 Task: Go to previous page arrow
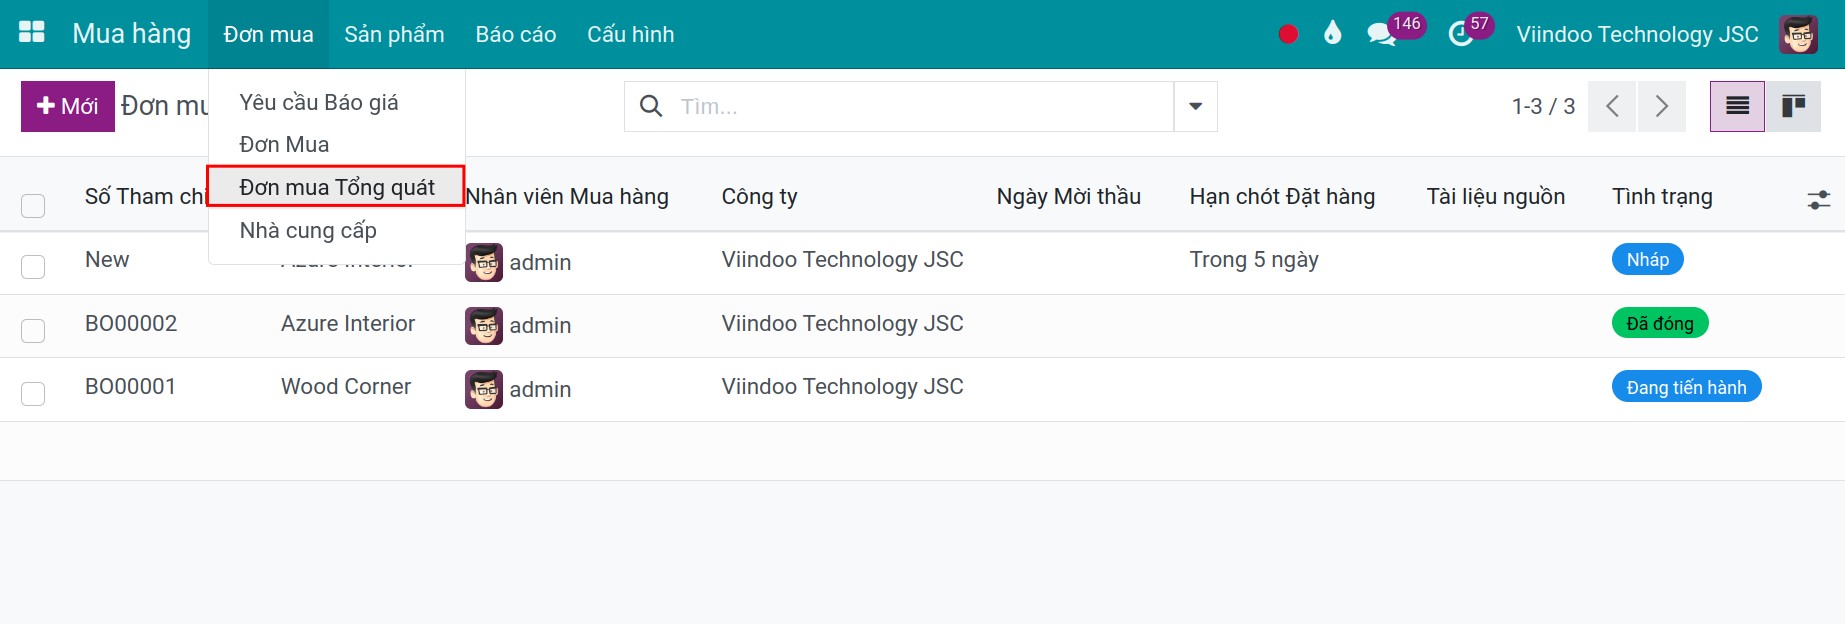coord(1612,106)
